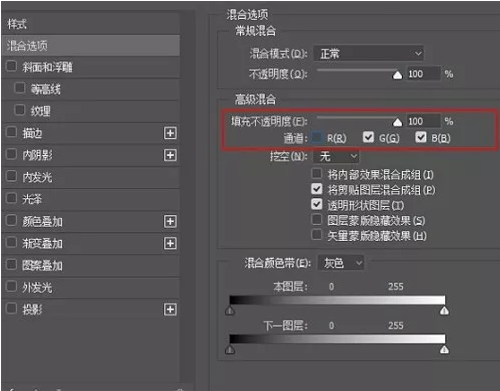Enable the 内发光 checkbox
500x391 pixels.
point(11,176)
